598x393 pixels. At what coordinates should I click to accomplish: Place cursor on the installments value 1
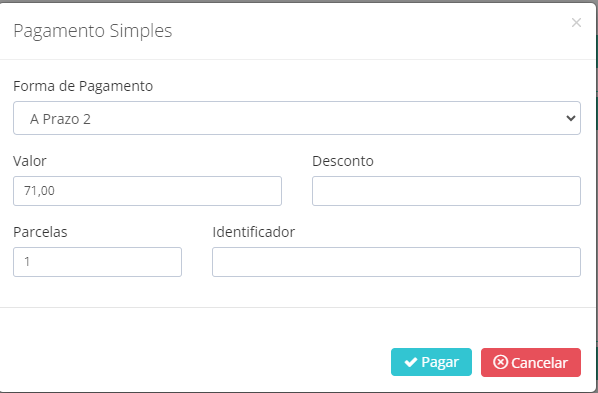click(x=27, y=262)
